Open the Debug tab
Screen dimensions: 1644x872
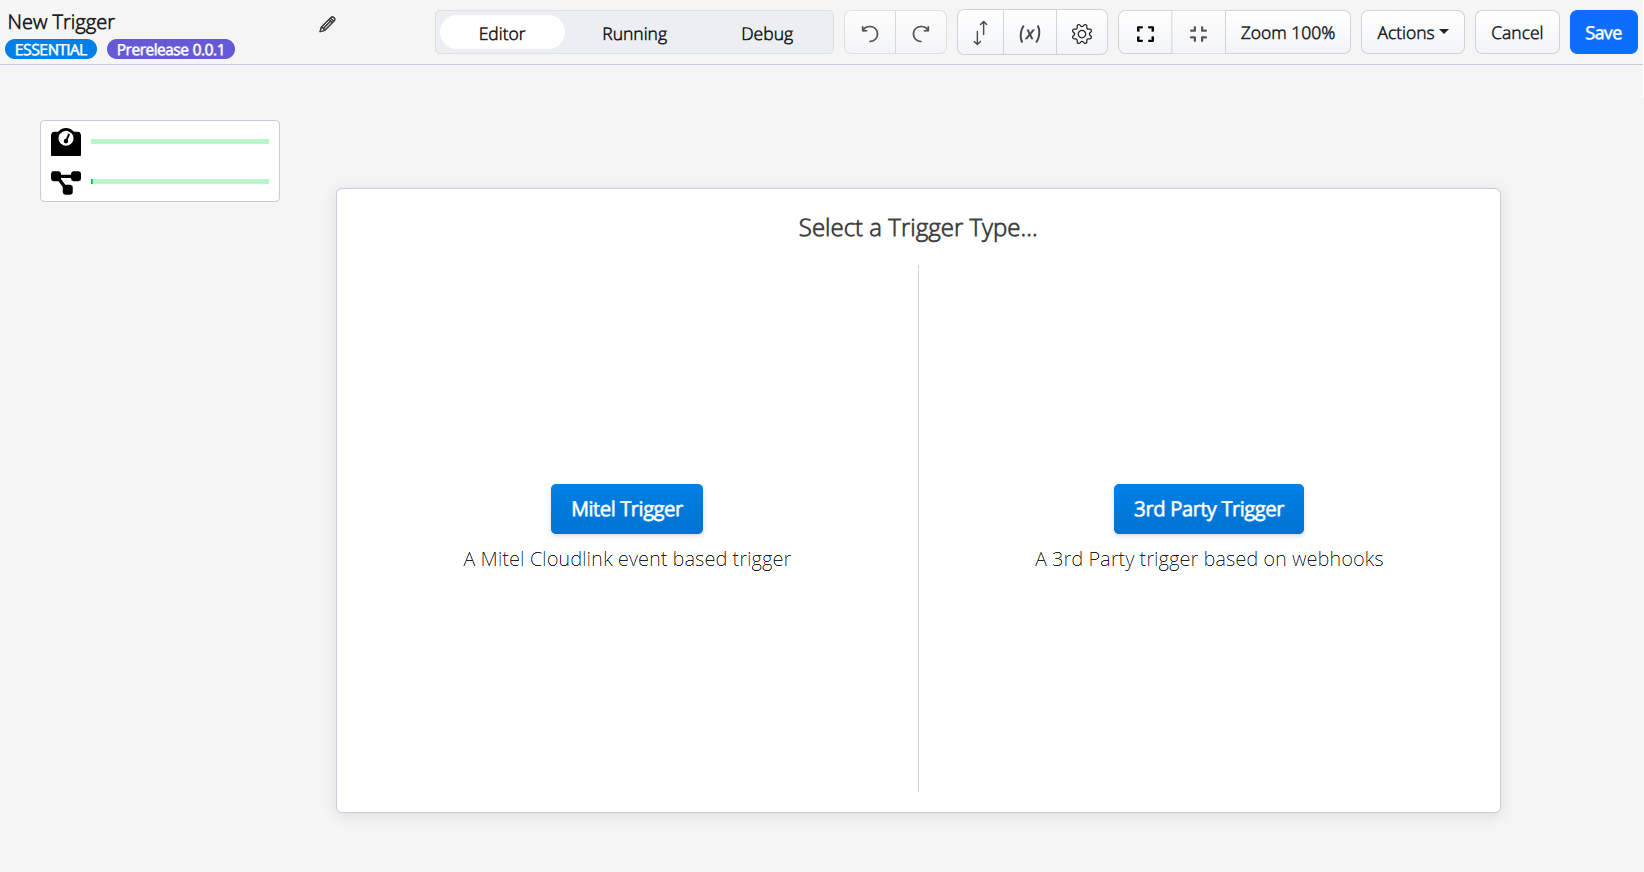[767, 33]
